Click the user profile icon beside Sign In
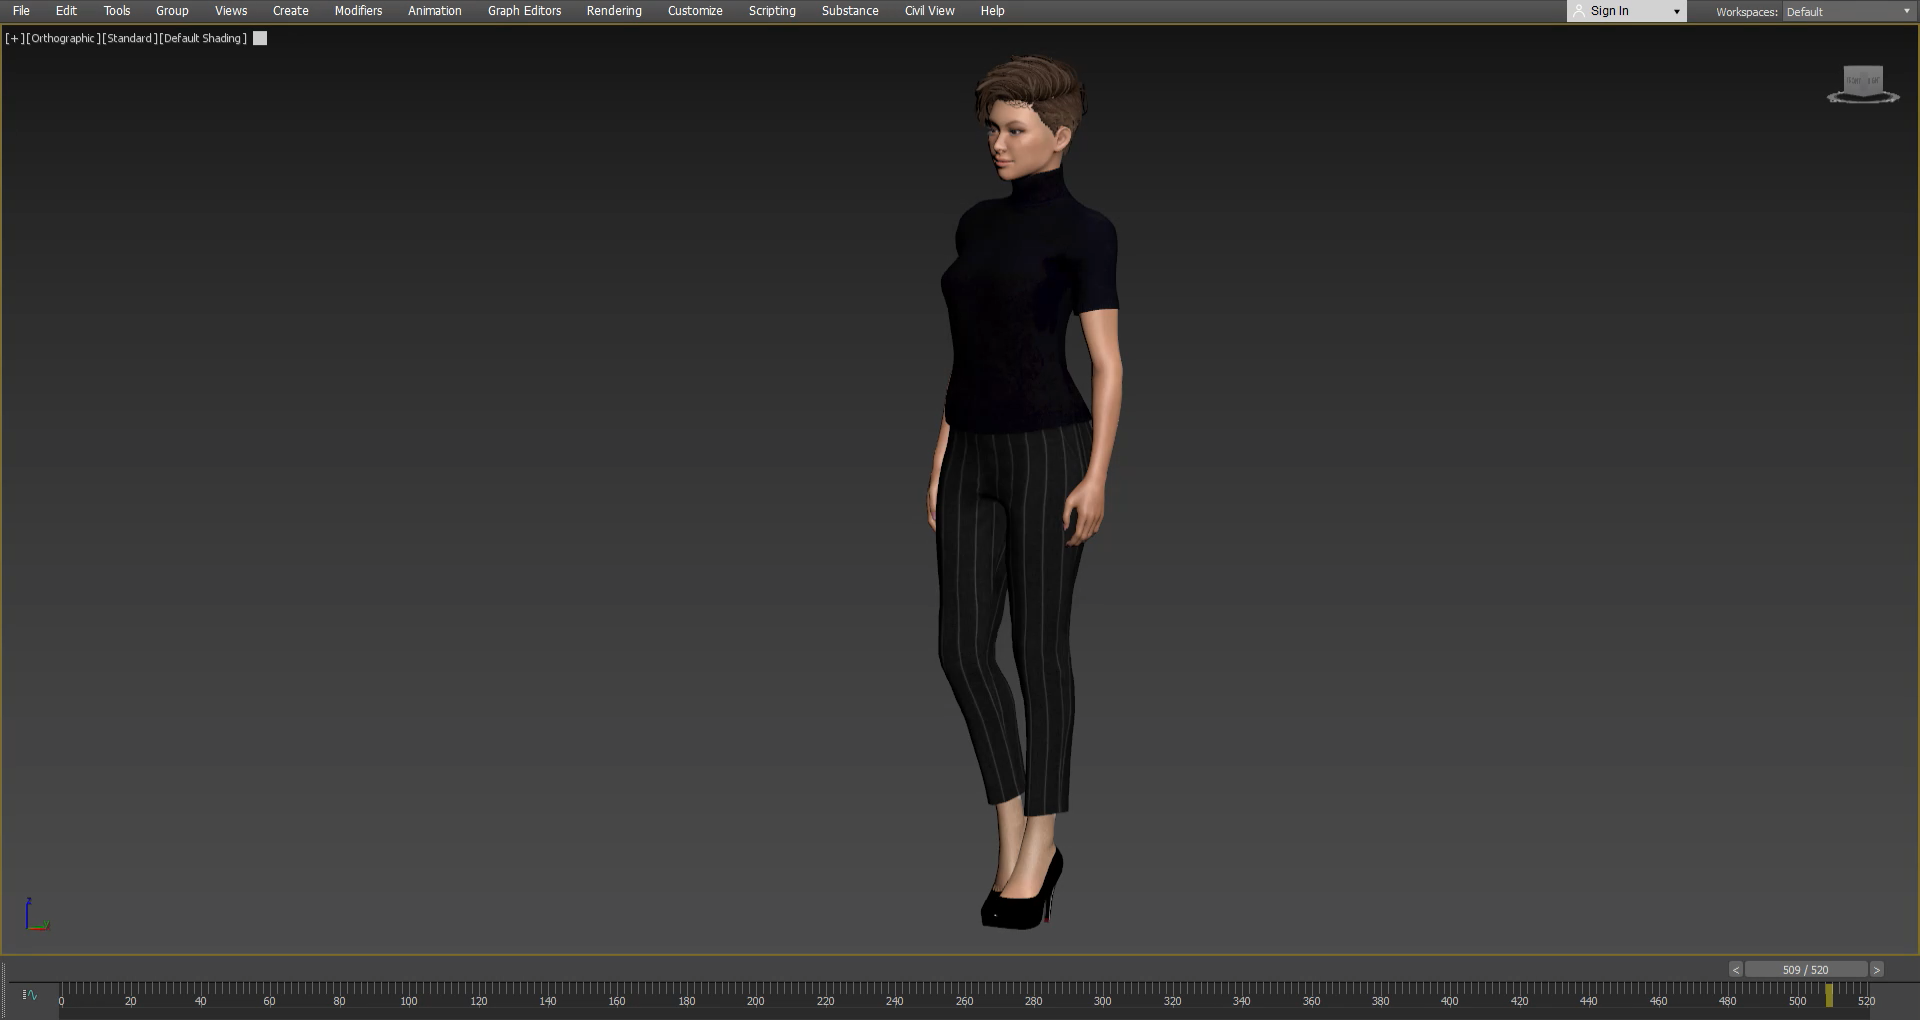Viewport: 1920px width, 1020px height. 1579,11
